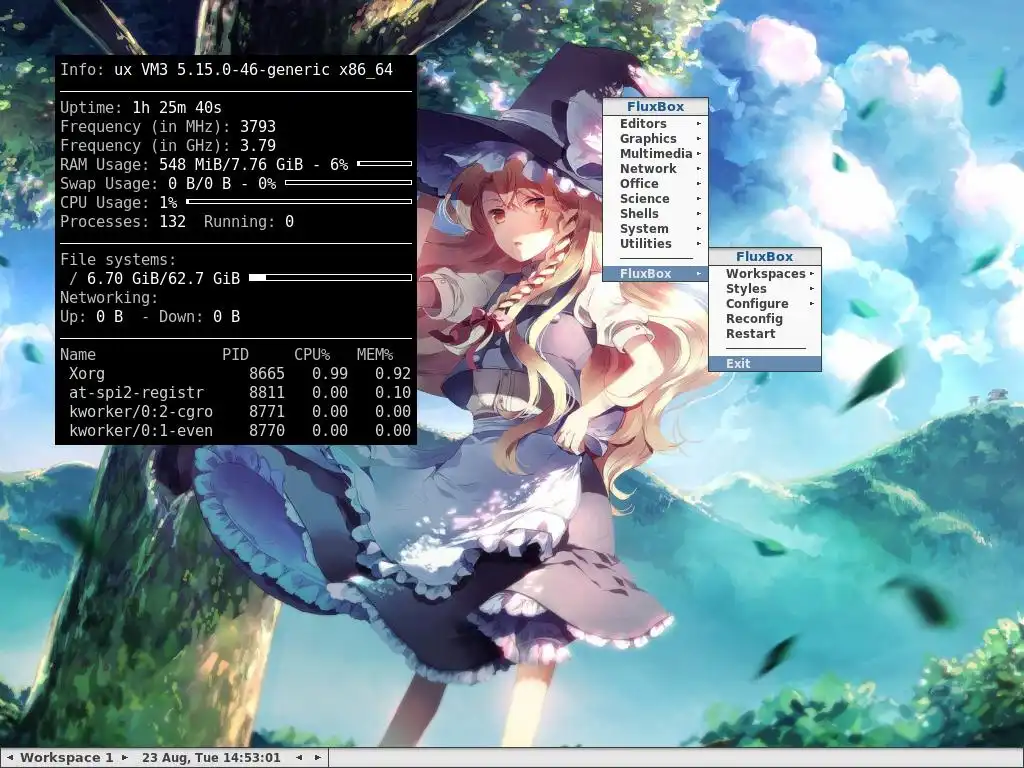Expand the Styles submenu

pos(765,289)
